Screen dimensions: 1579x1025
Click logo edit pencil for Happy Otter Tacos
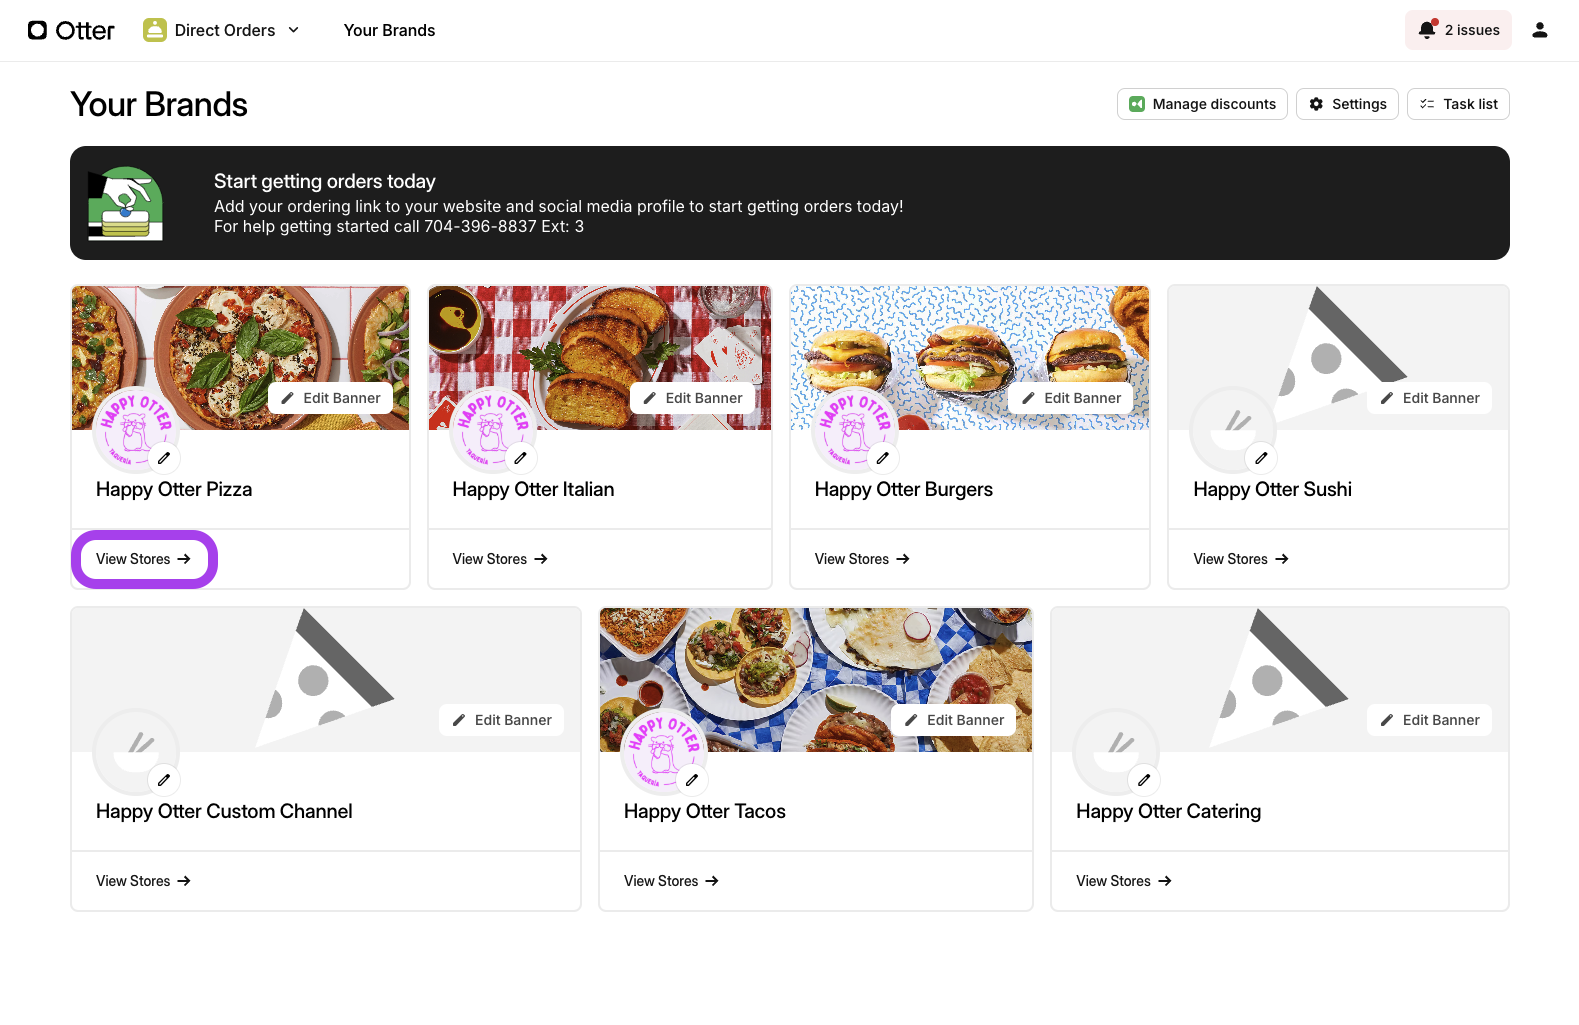click(691, 780)
